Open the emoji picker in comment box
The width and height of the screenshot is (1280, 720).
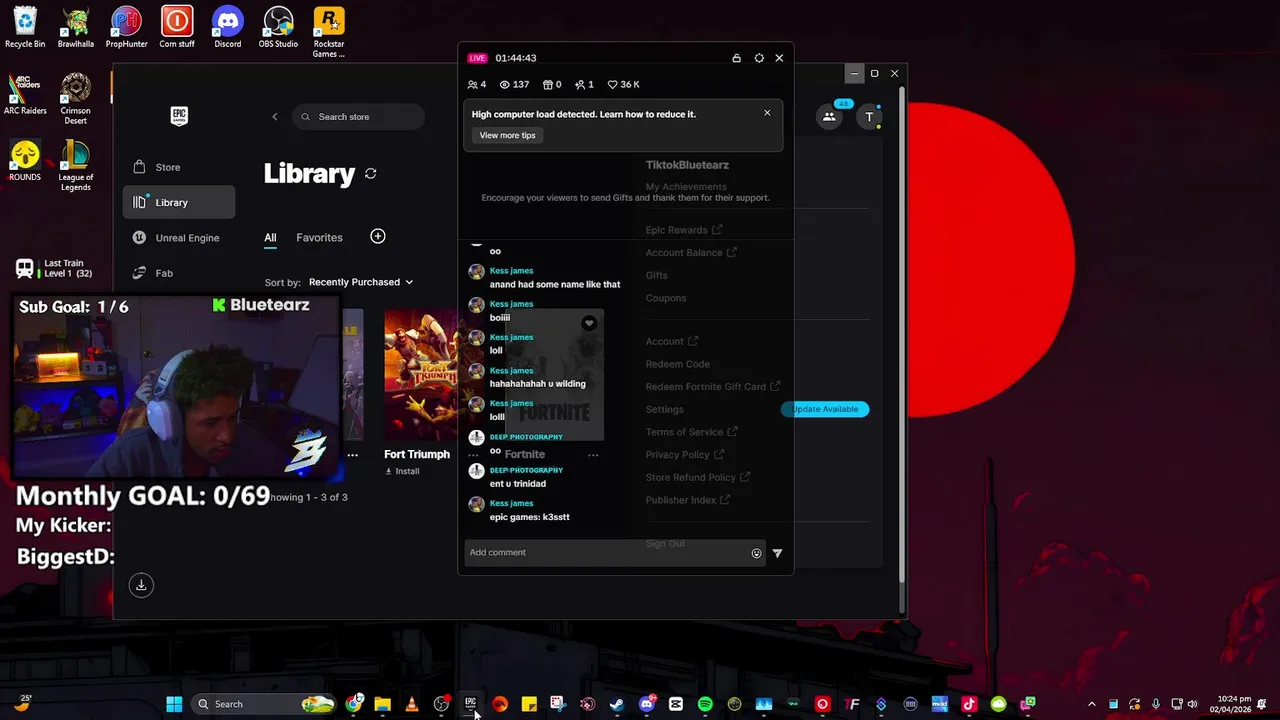tap(756, 553)
